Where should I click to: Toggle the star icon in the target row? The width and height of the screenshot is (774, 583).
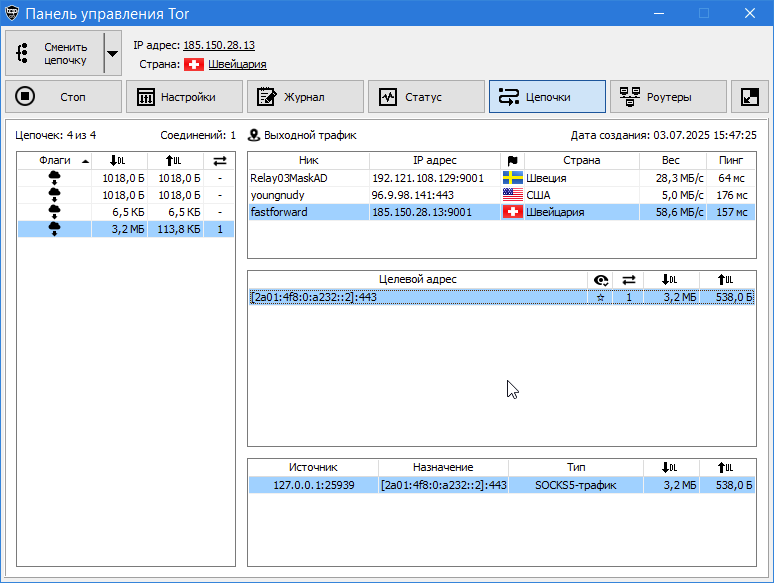[600, 297]
